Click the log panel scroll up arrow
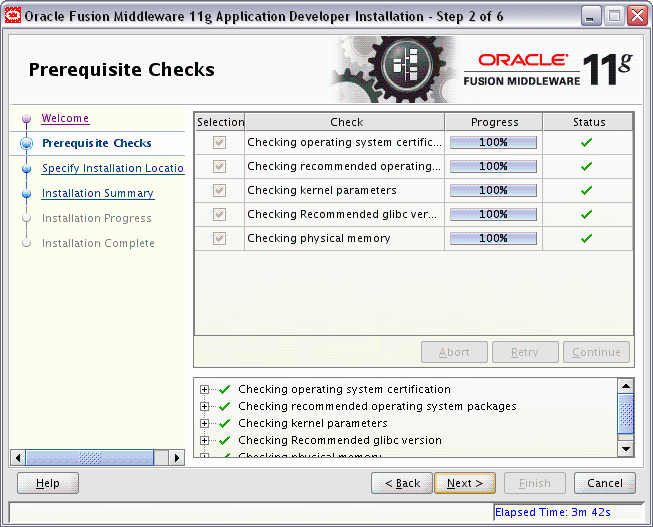Image resolution: width=653 pixels, height=527 pixels. coord(626,386)
